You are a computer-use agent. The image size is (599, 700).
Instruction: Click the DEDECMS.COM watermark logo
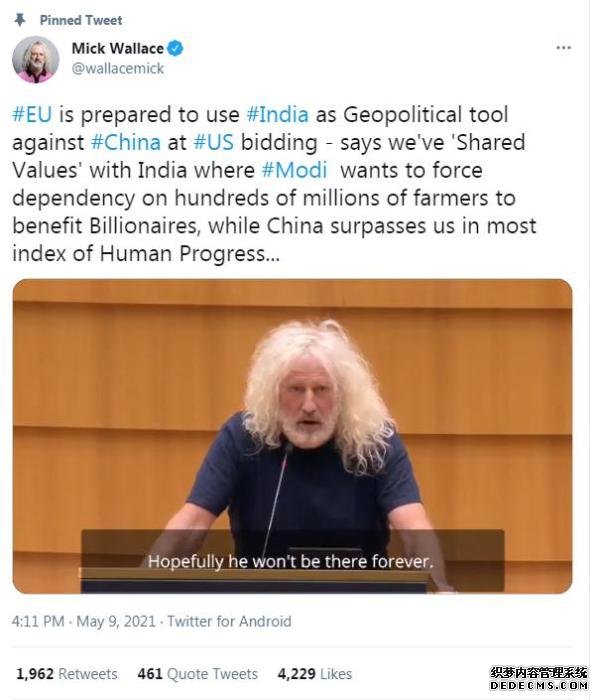(x=539, y=679)
